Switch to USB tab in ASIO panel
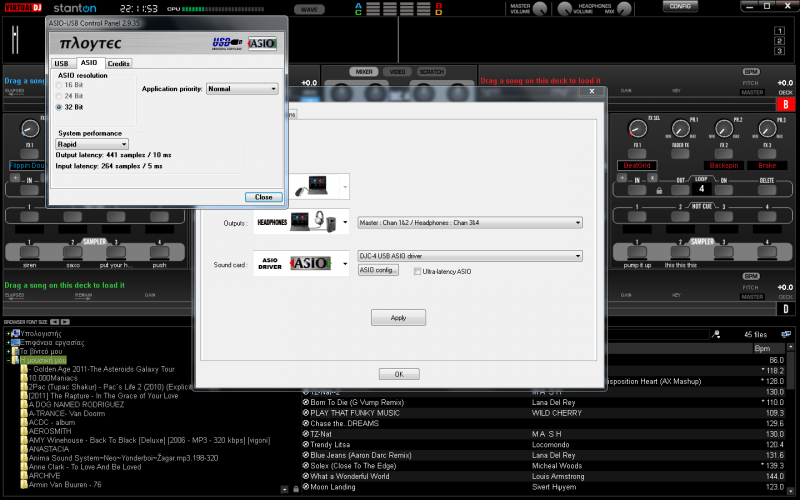 [61, 63]
